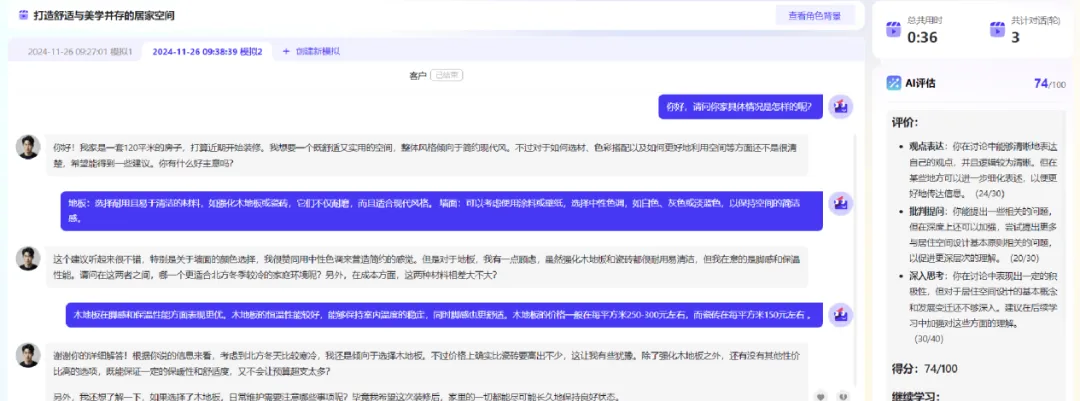The height and width of the screenshot is (401, 1080).
Task: Click the 继续学习: heading
Action: [x=915, y=396]
